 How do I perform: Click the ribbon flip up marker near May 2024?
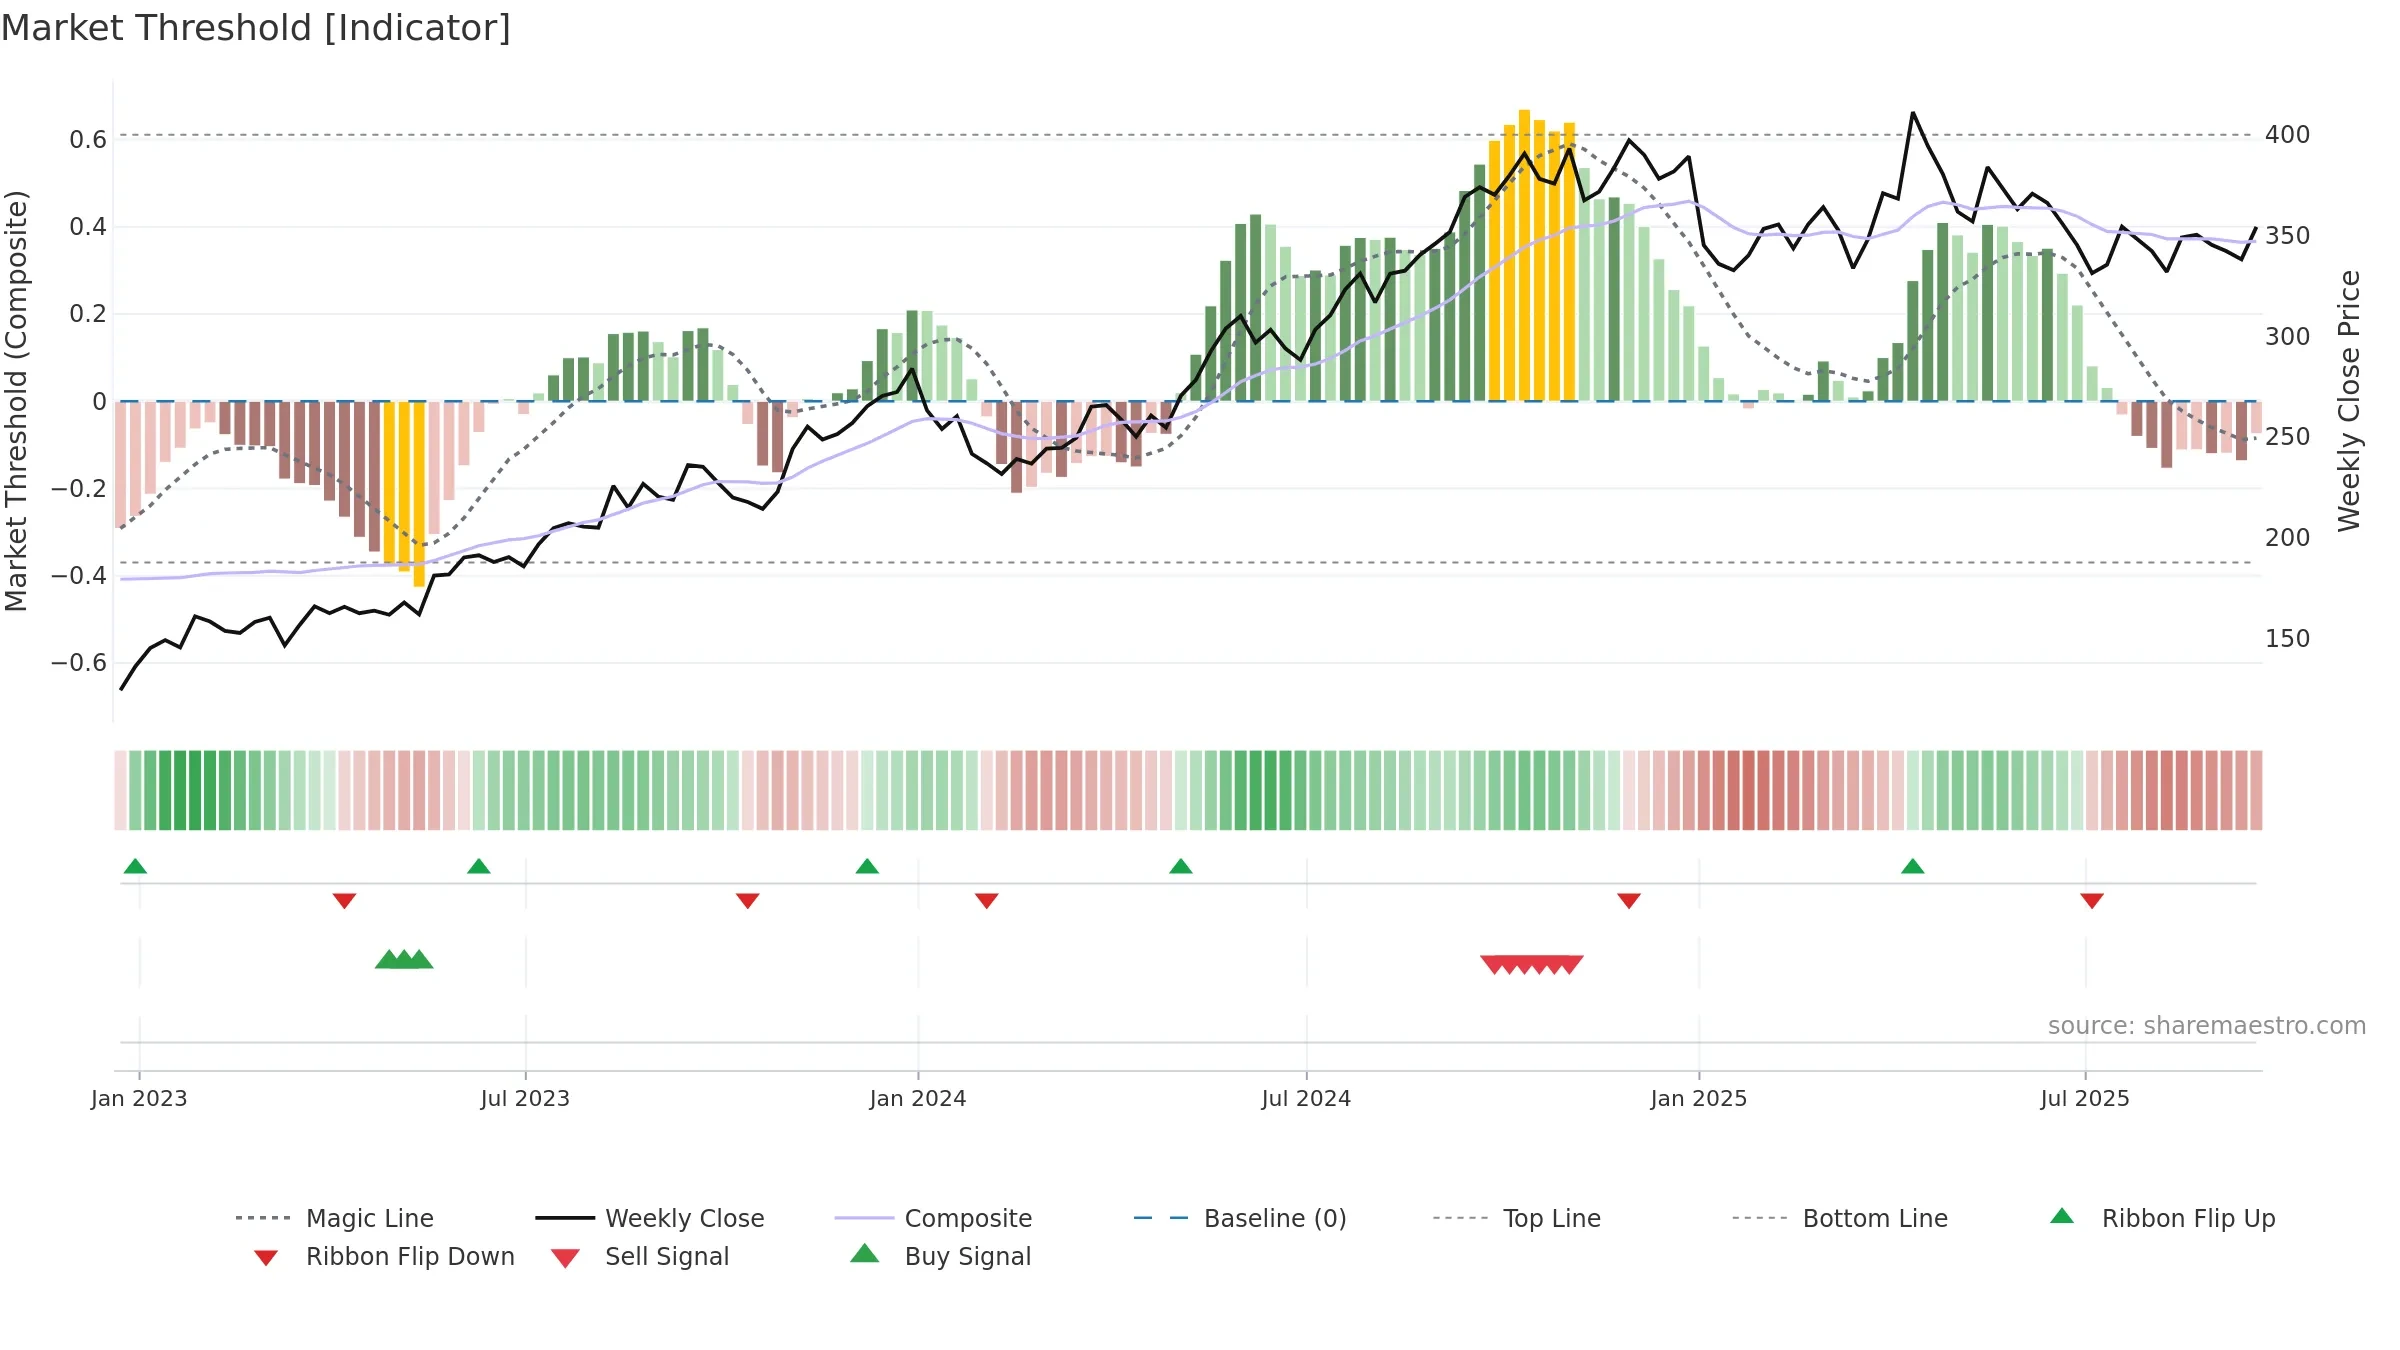(x=1181, y=866)
